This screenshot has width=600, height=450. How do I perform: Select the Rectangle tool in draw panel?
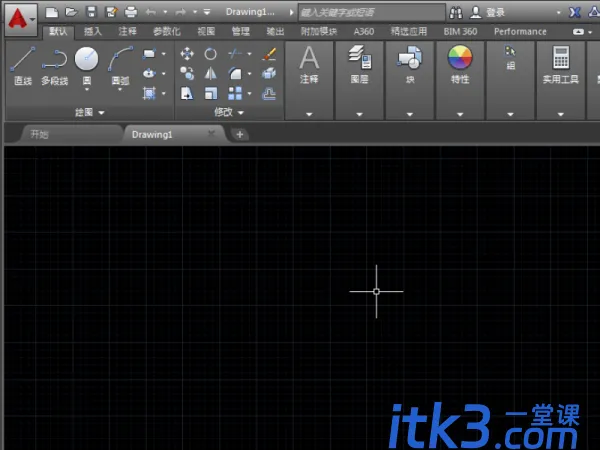tap(149, 54)
